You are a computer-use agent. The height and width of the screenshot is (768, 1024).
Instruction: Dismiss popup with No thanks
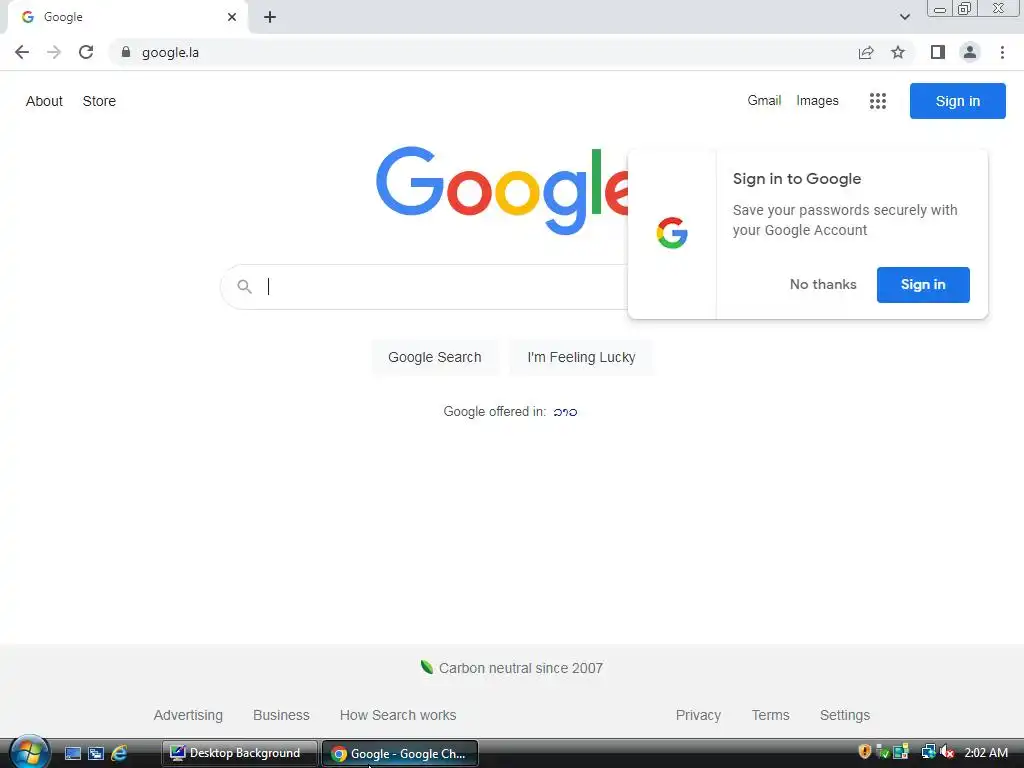pyautogui.click(x=823, y=285)
